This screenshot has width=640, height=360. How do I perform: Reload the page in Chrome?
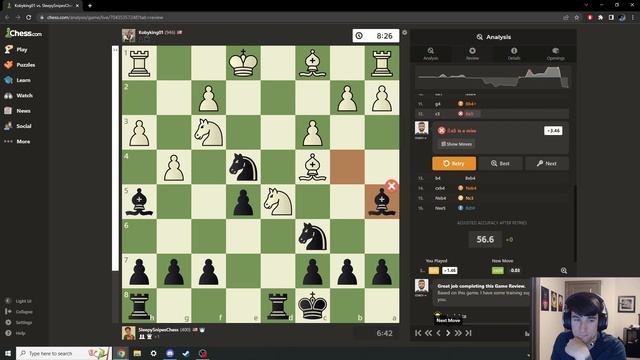29,18
